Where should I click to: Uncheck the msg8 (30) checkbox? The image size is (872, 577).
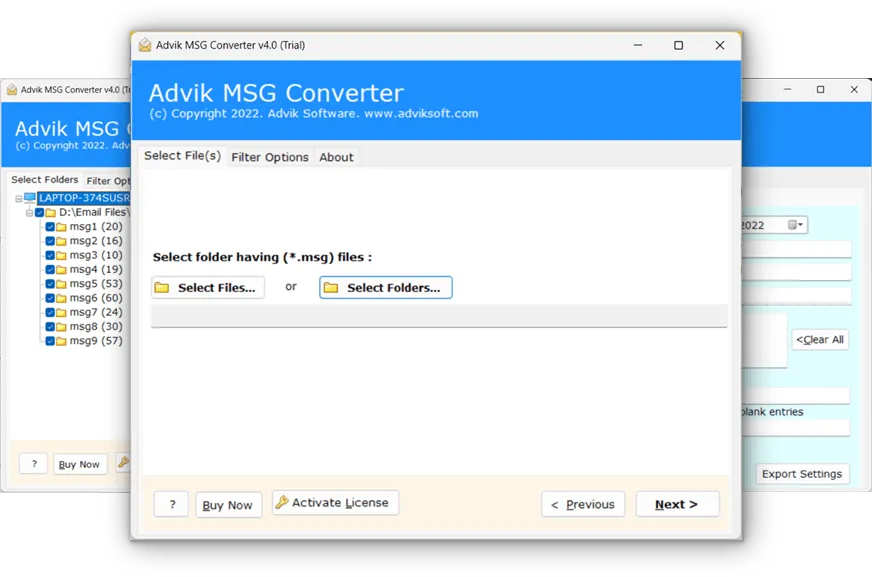(50, 327)
